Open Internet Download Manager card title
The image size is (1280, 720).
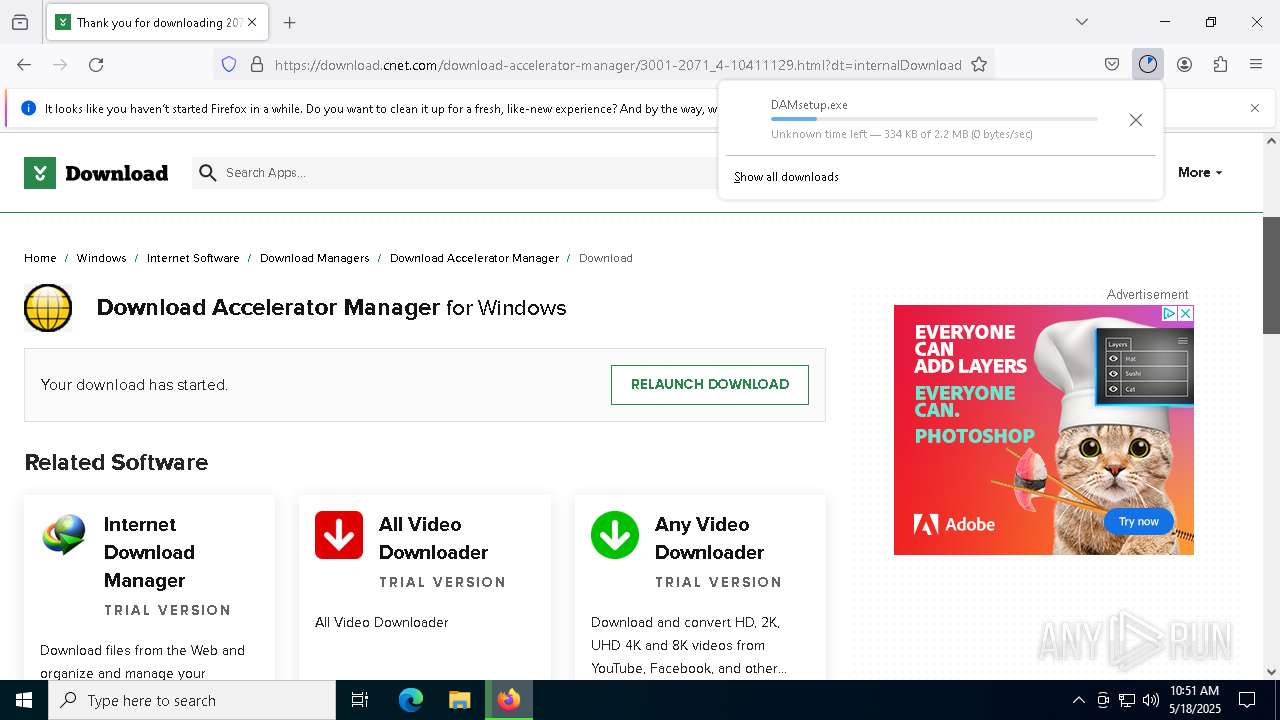(149, 552)
